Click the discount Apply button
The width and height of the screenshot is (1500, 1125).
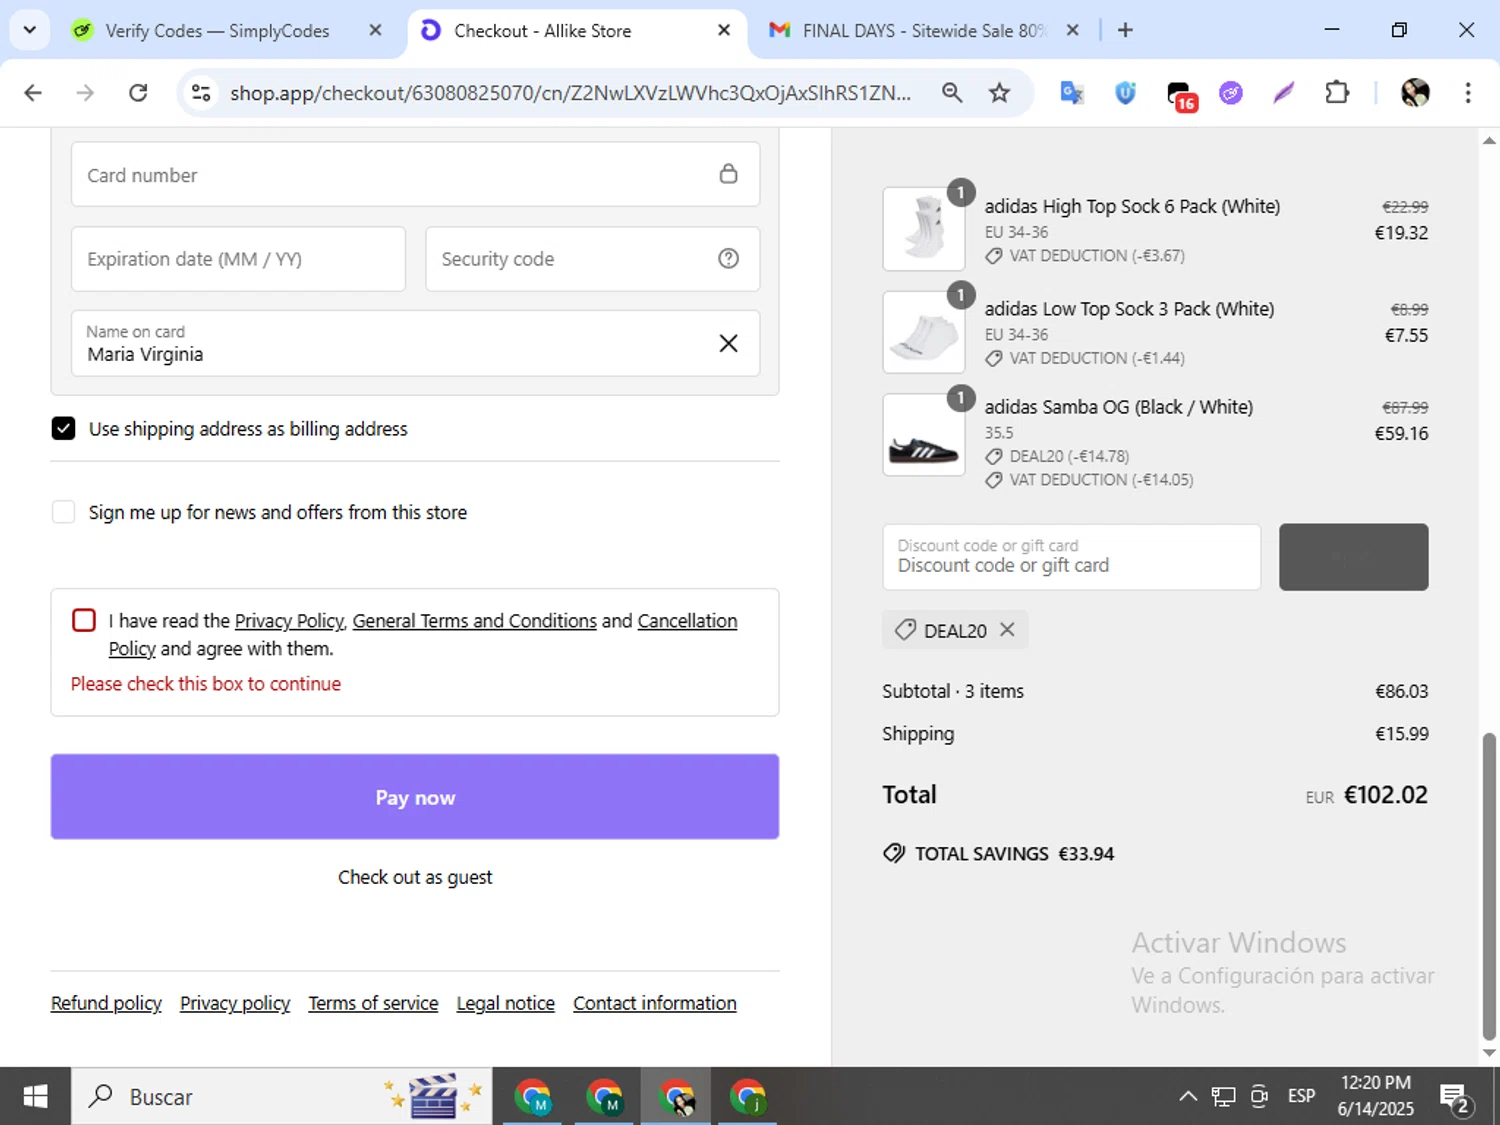tap(1354, 557)
